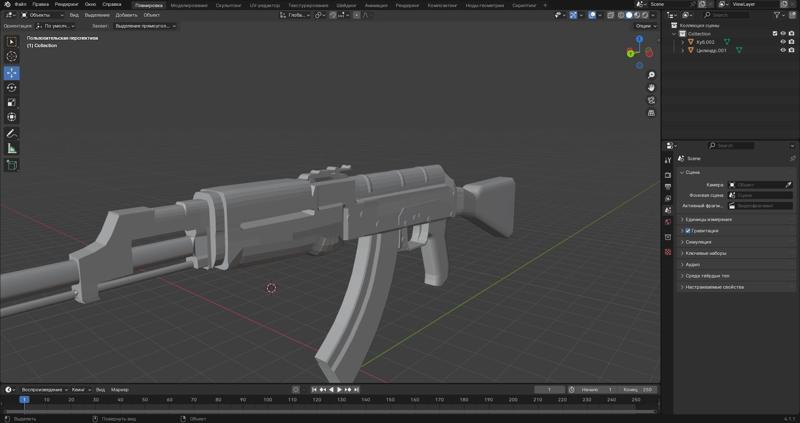Click the timeline horizontal scrollbar
800x423 pixels.
(330, 411)
